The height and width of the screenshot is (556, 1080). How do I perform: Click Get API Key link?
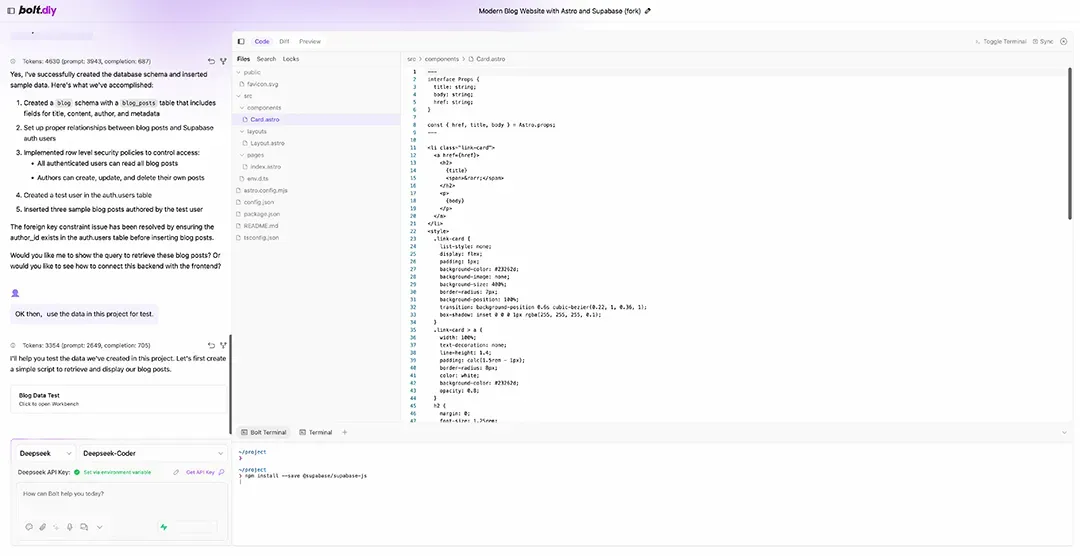[x=200, y=473]
